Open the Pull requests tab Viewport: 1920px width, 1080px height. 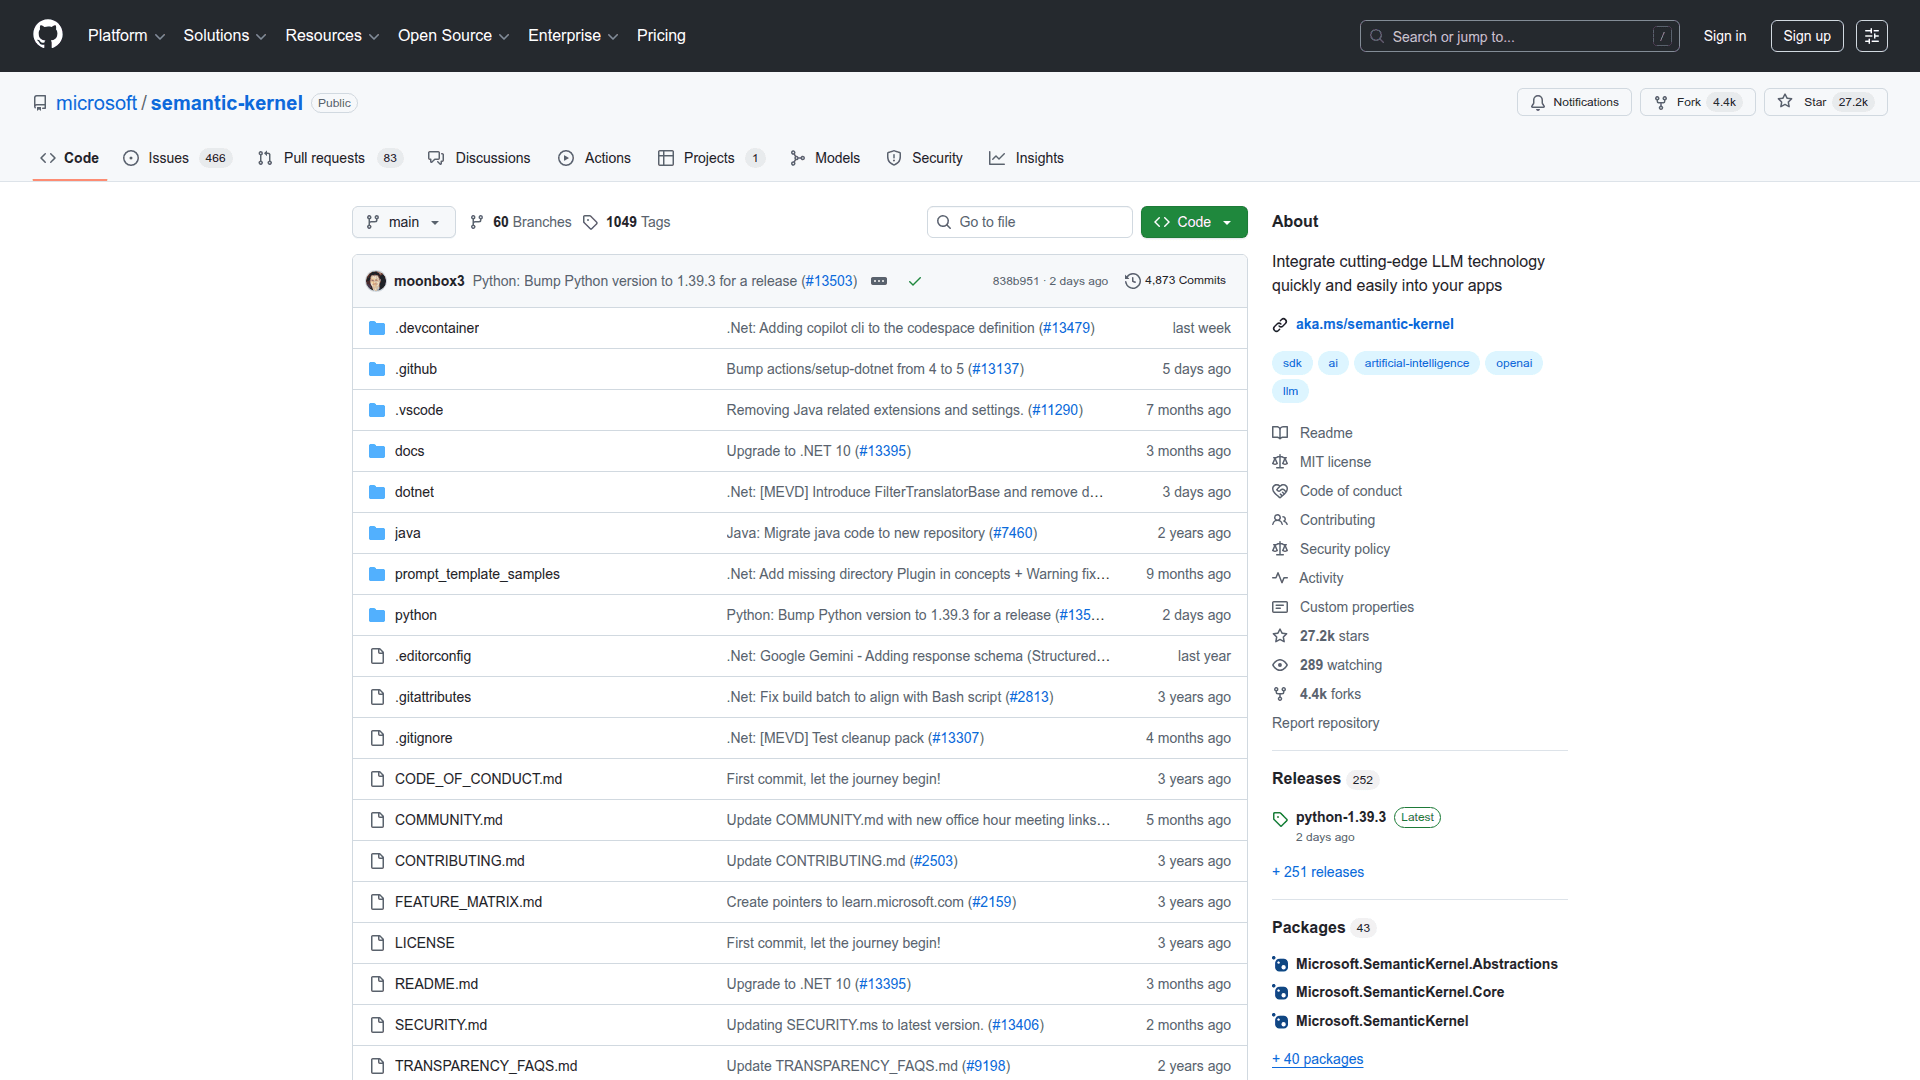coord(323,158)
